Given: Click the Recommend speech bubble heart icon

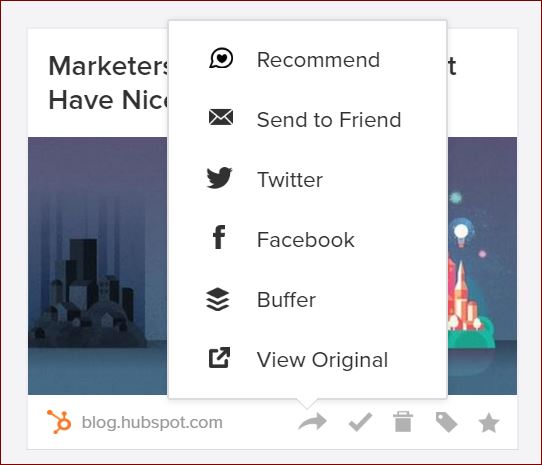Looking at the screenshot, I should (221, 58).
